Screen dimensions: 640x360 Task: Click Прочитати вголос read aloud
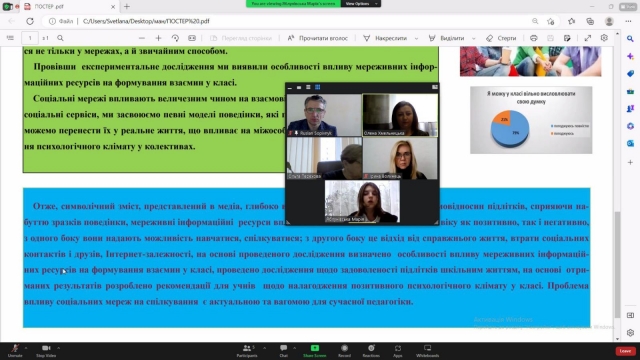click(x=318, y=38)
